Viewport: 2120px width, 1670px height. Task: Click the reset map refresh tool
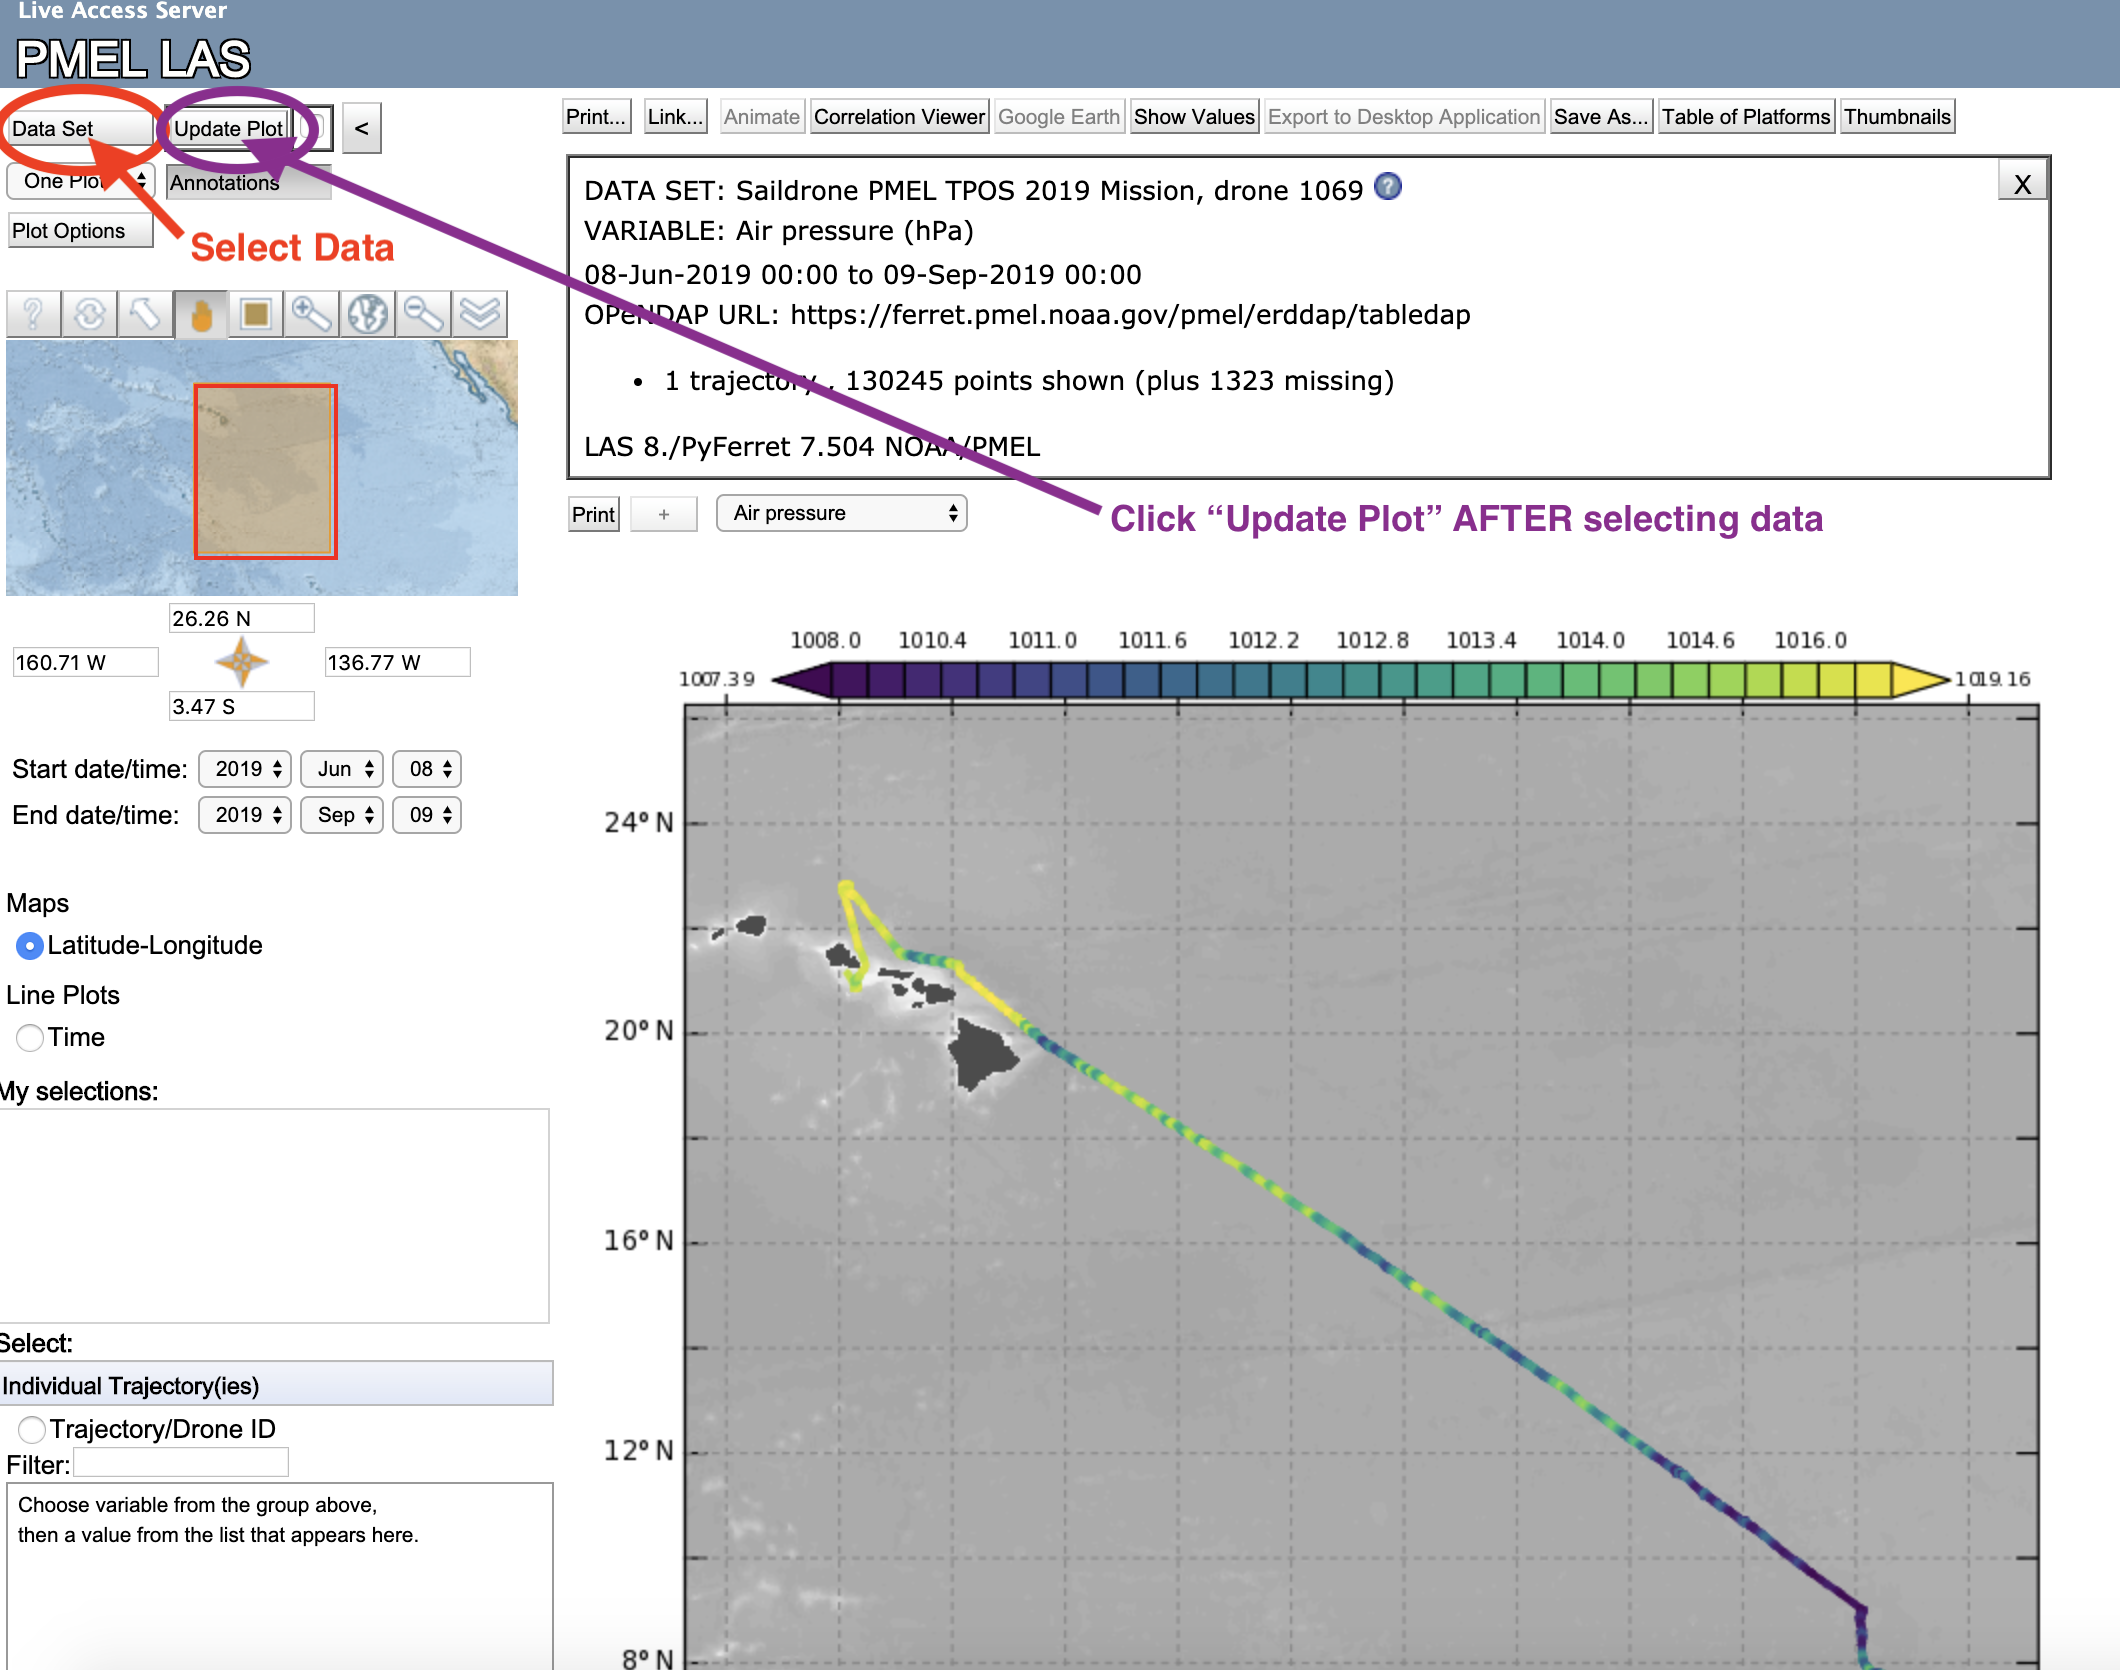(89, 315)
